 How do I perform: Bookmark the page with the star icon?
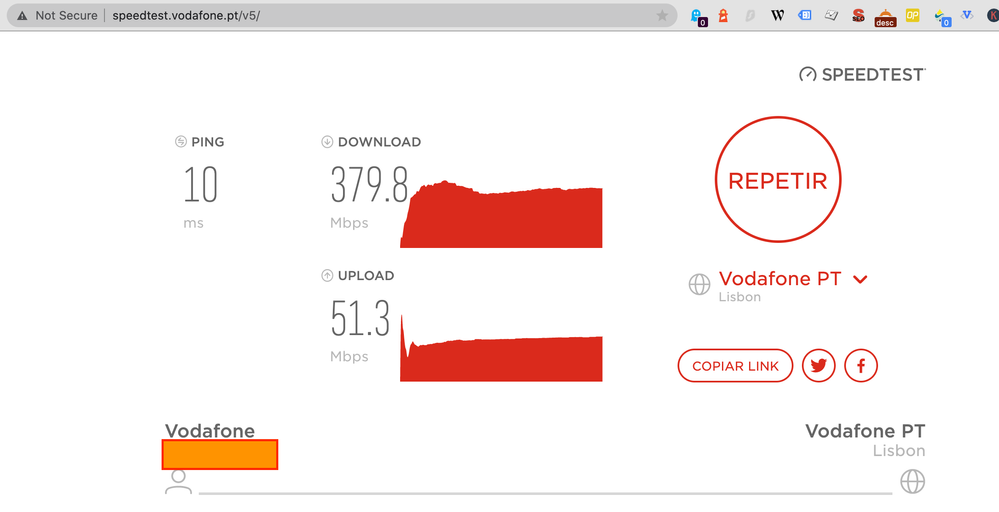(x=662, y=15)
